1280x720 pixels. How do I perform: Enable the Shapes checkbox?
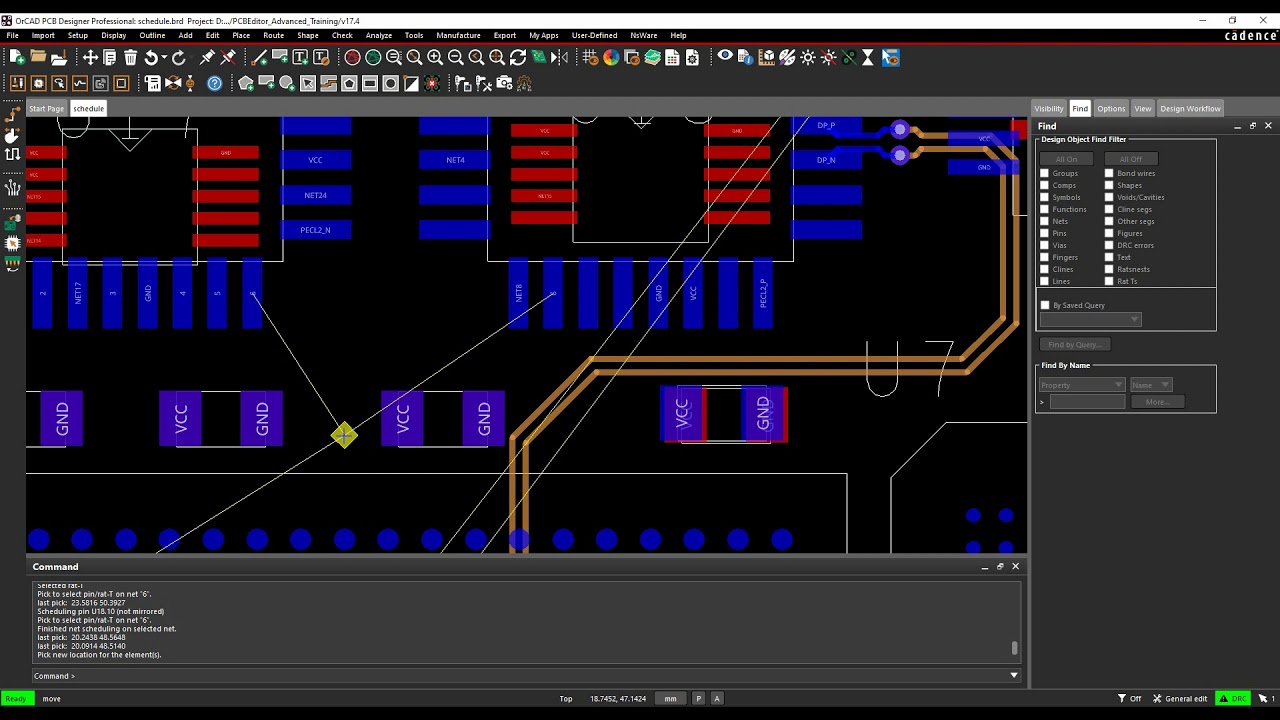(1109, 185)
